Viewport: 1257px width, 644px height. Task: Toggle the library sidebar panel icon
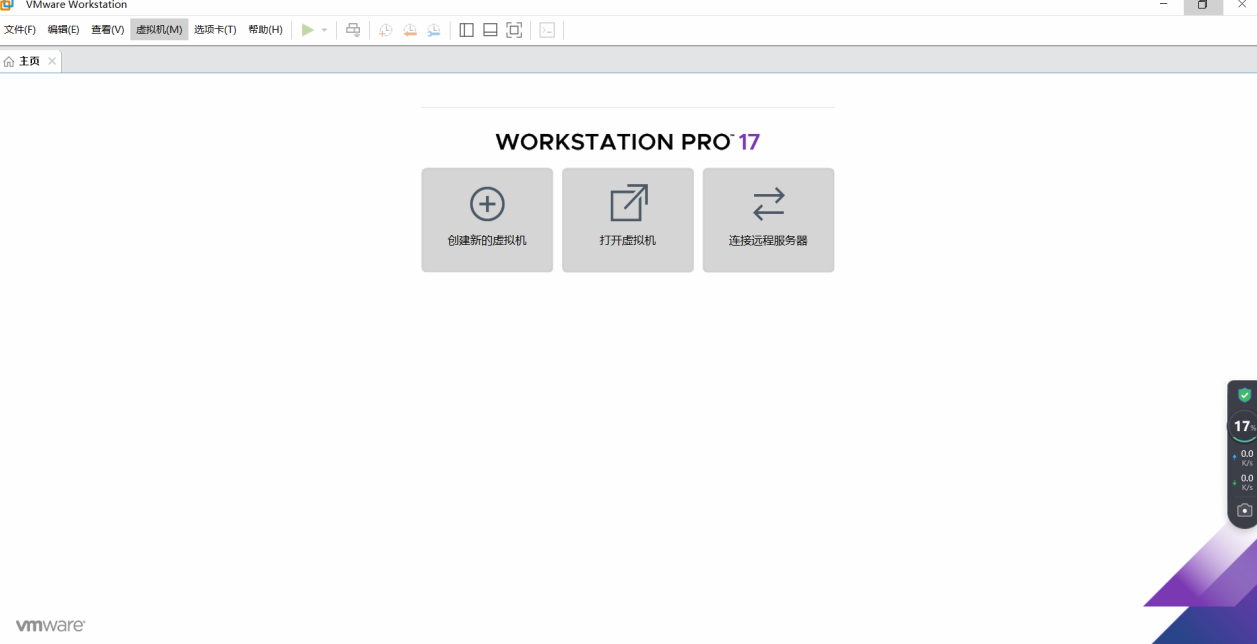(466, 30)
